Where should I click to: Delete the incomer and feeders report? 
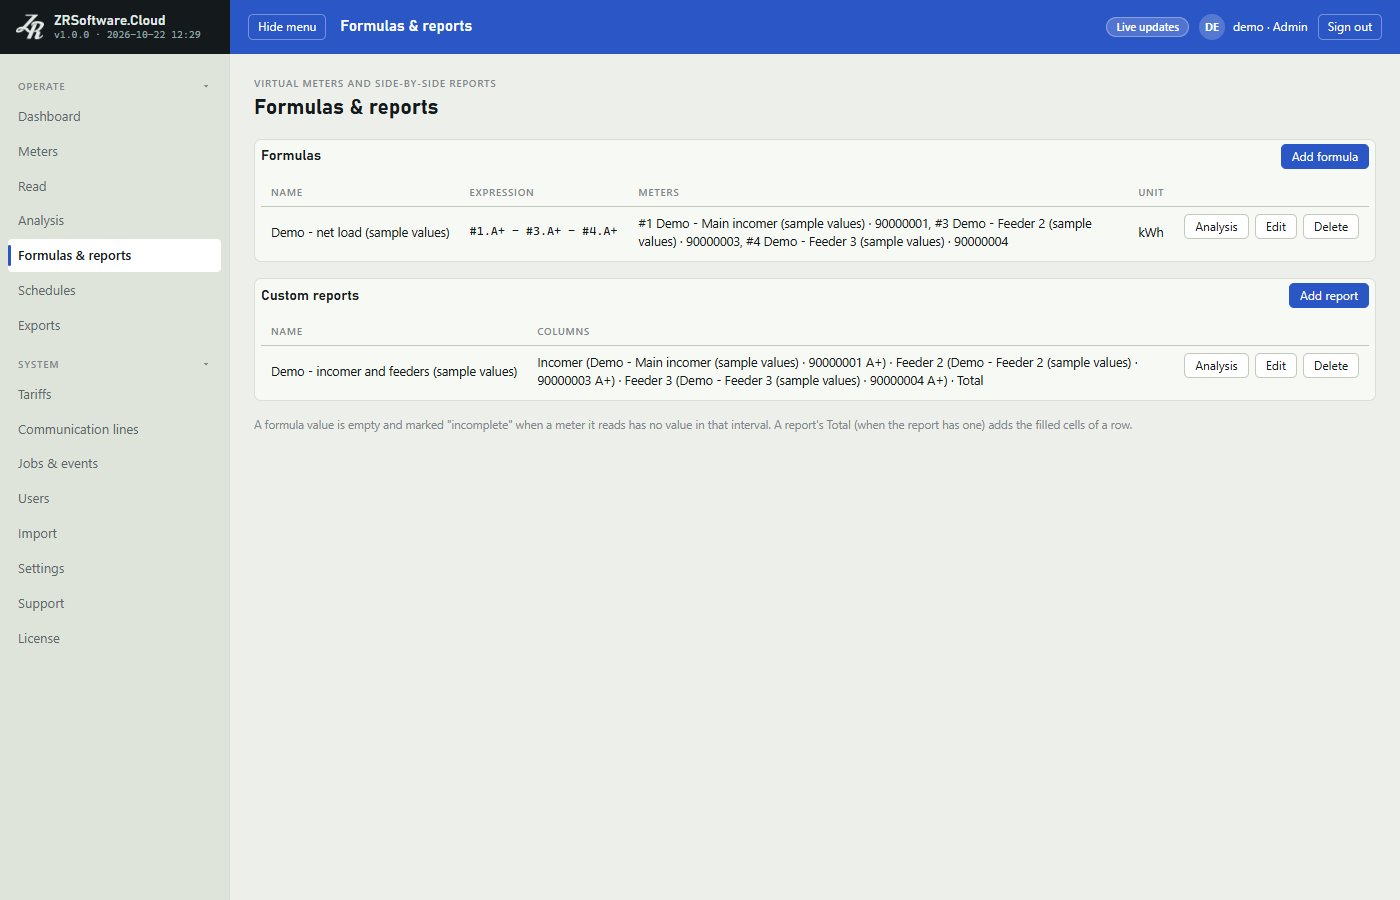pyautogui.click(x=1331, y=366)
